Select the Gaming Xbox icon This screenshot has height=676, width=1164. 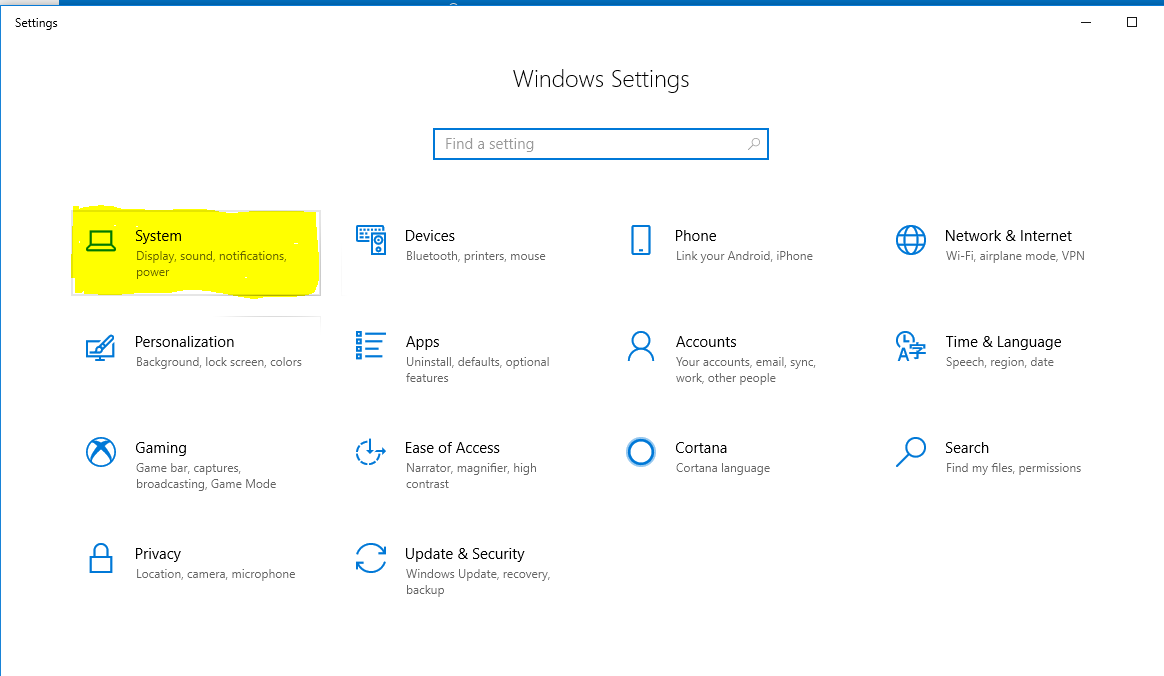tap(101, 452)
